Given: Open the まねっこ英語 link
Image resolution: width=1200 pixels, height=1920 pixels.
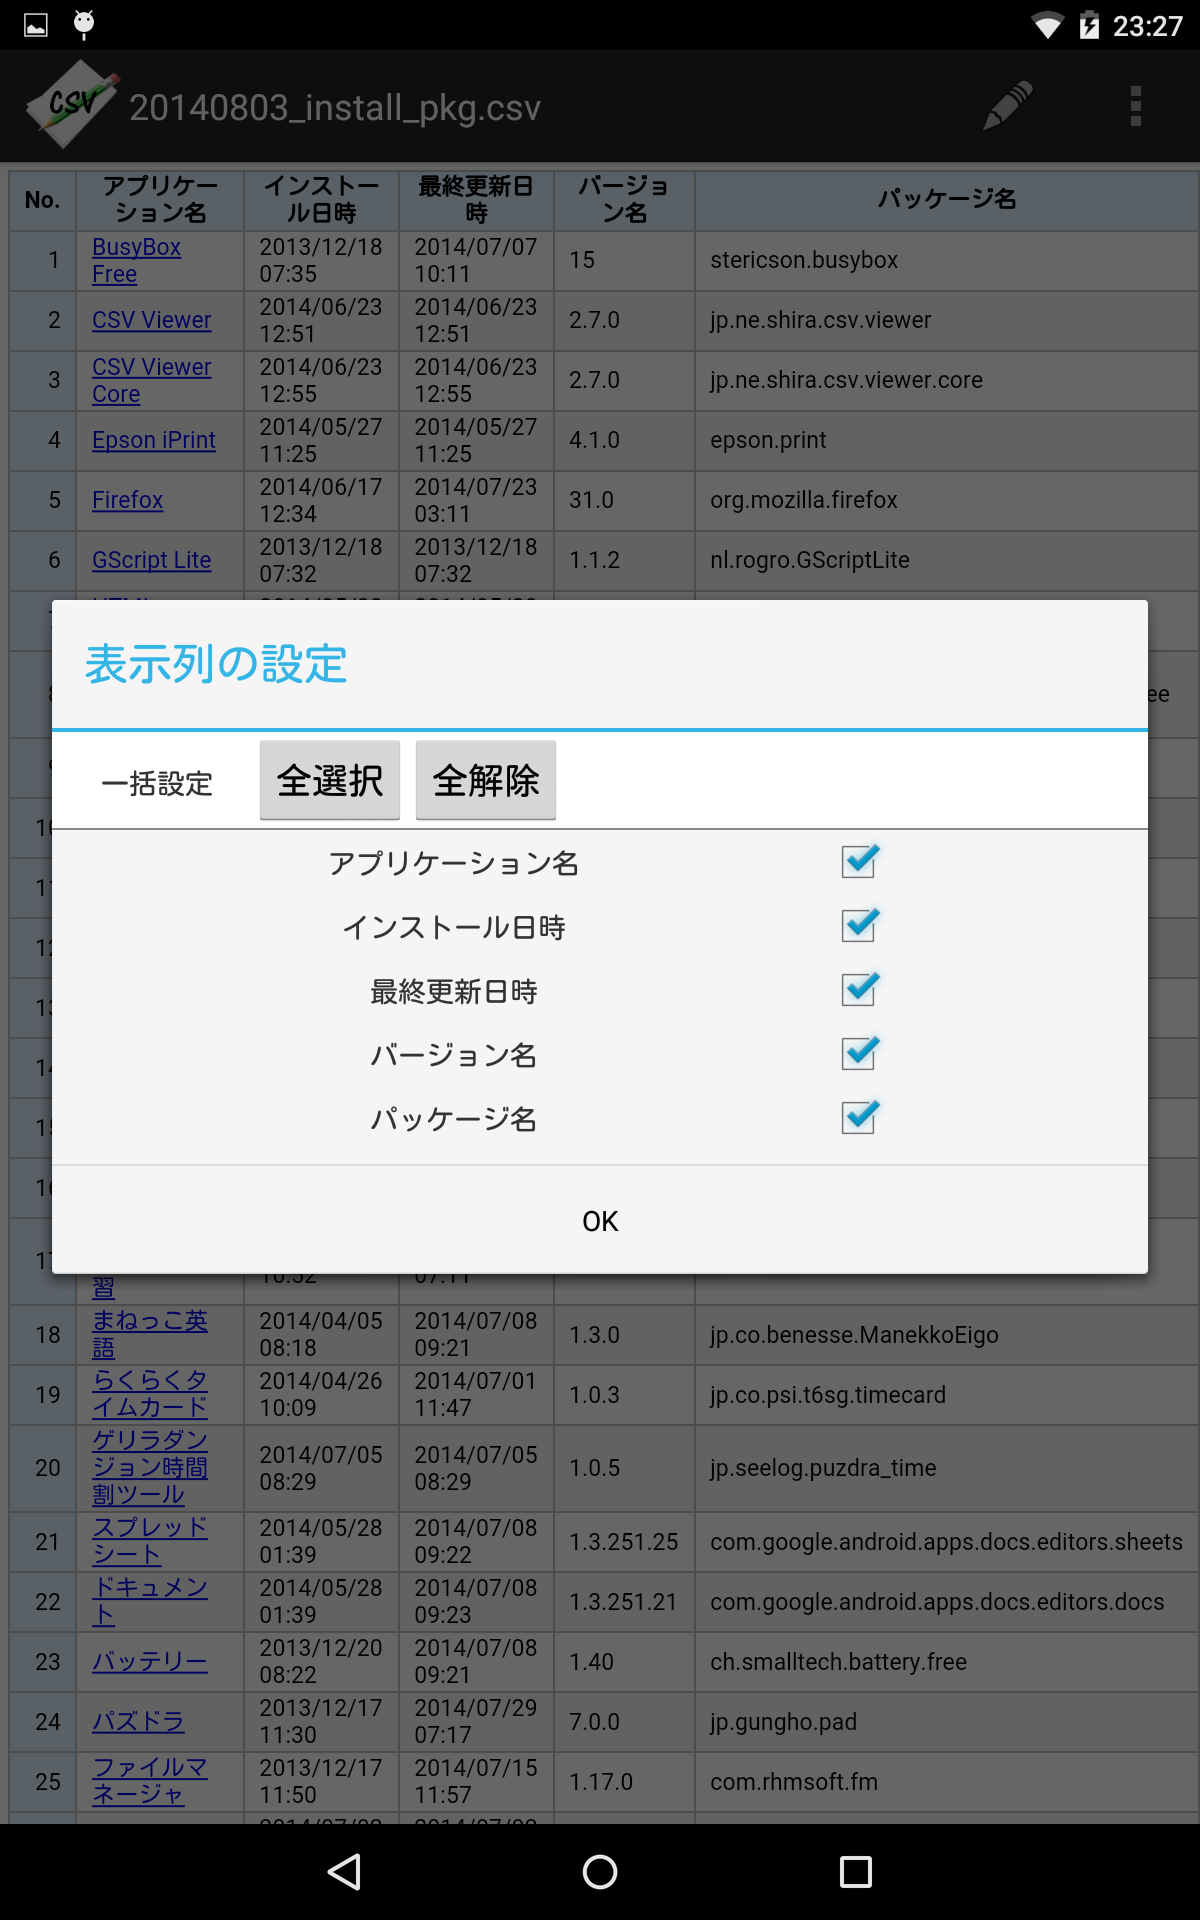Looking at the screenshot, I should [x=150, y=1334].
